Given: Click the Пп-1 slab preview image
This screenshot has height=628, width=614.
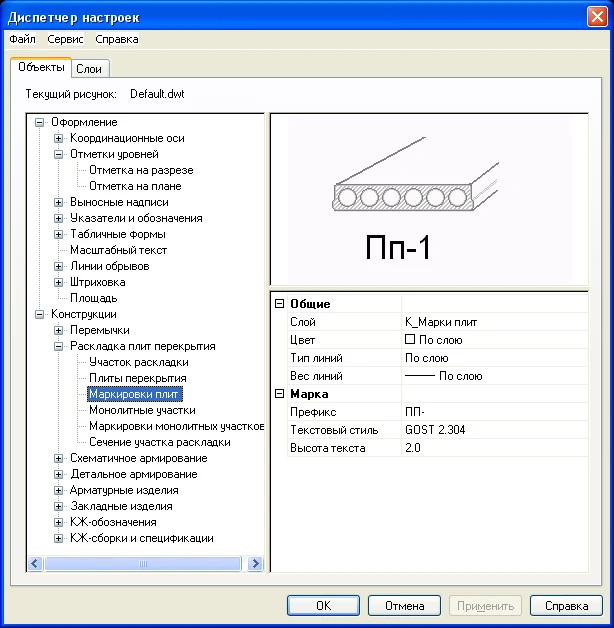Looking at the screenshot, I should (430, 200).
